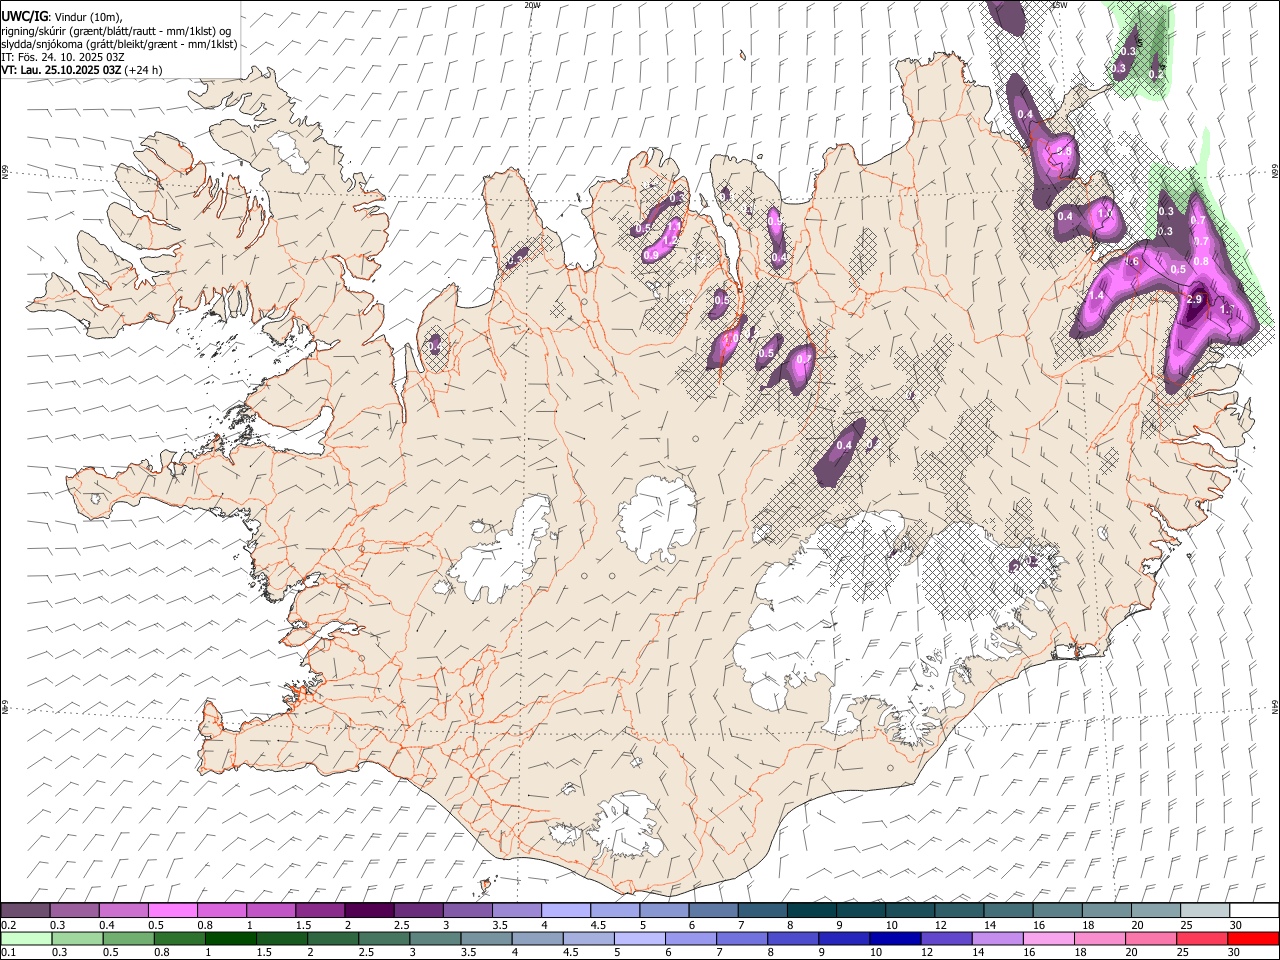Click the 0.6 value in the eastern snow band
This screenshot has height=960, width=1280.
1132,262
